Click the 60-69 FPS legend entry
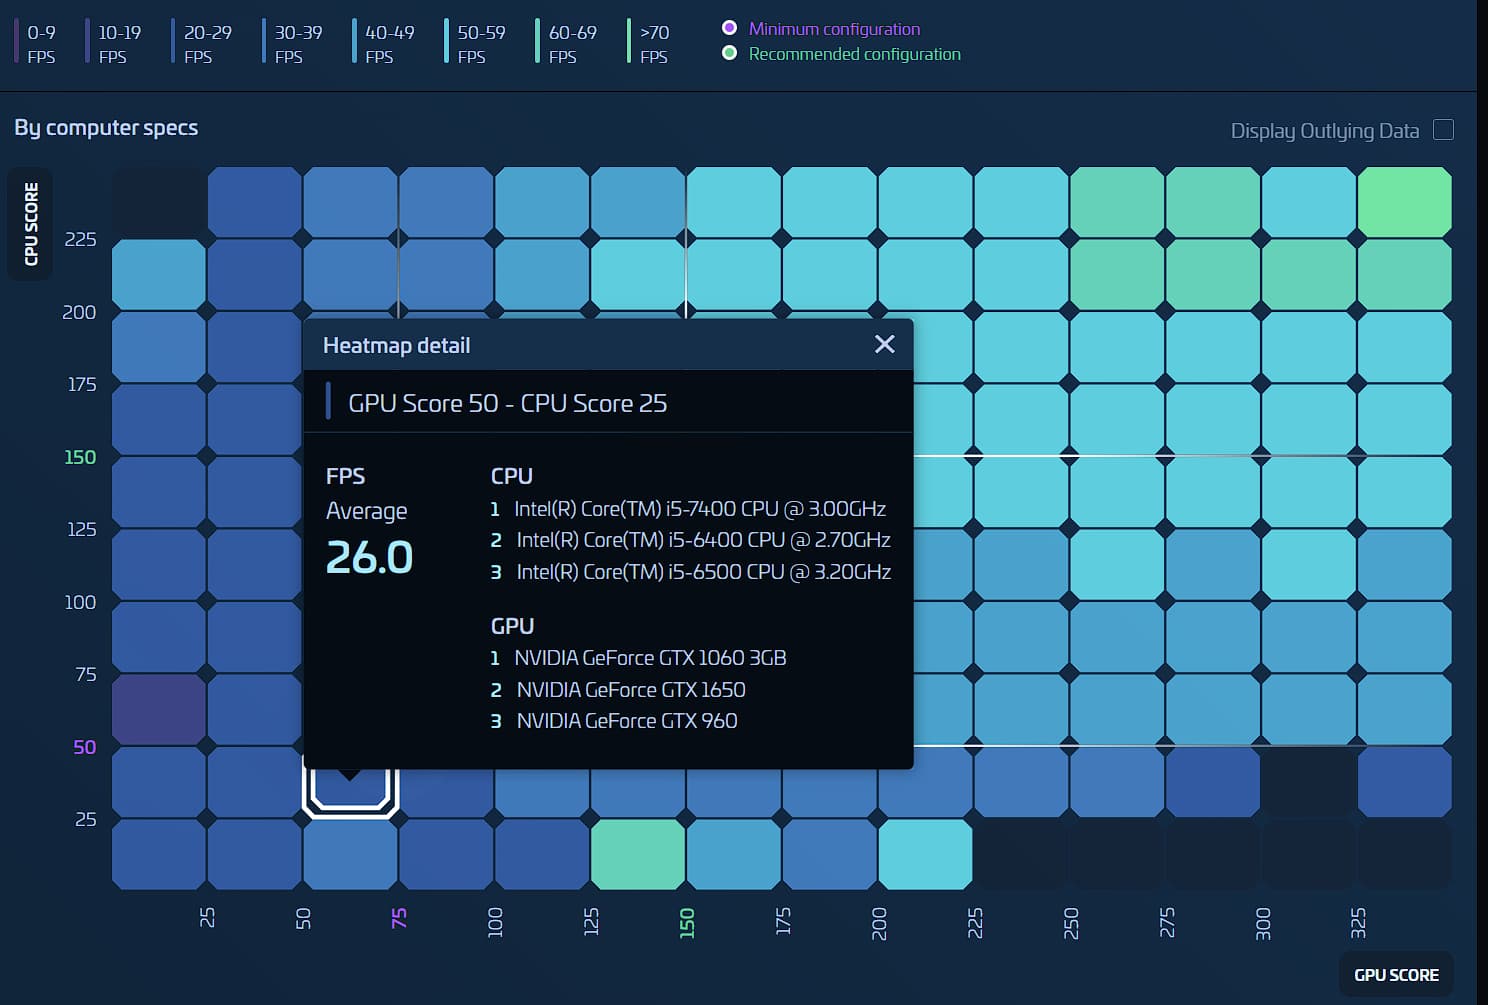Viewport: 1488px width, 1005px height. [568, 44]
